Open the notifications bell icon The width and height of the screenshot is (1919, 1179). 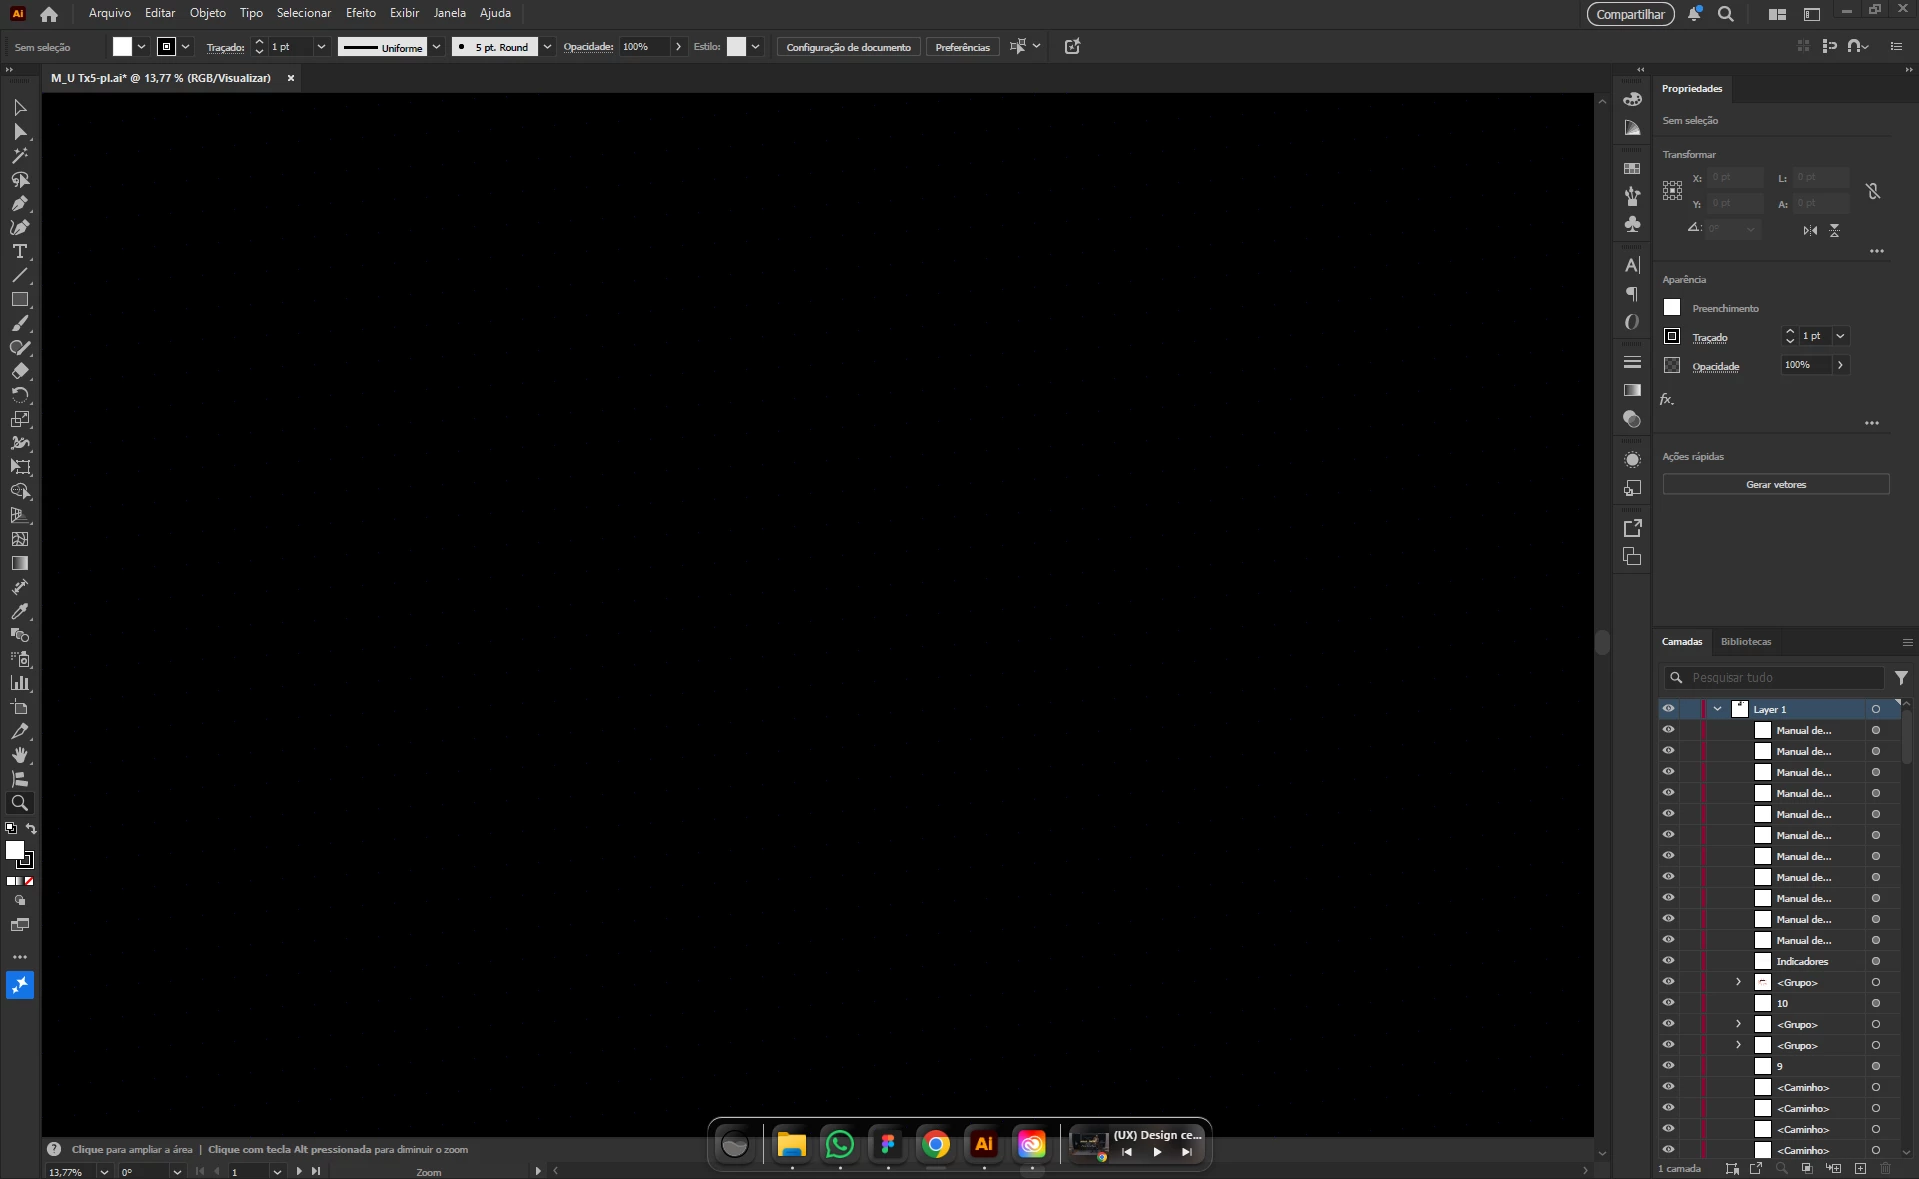(1694, 14)
